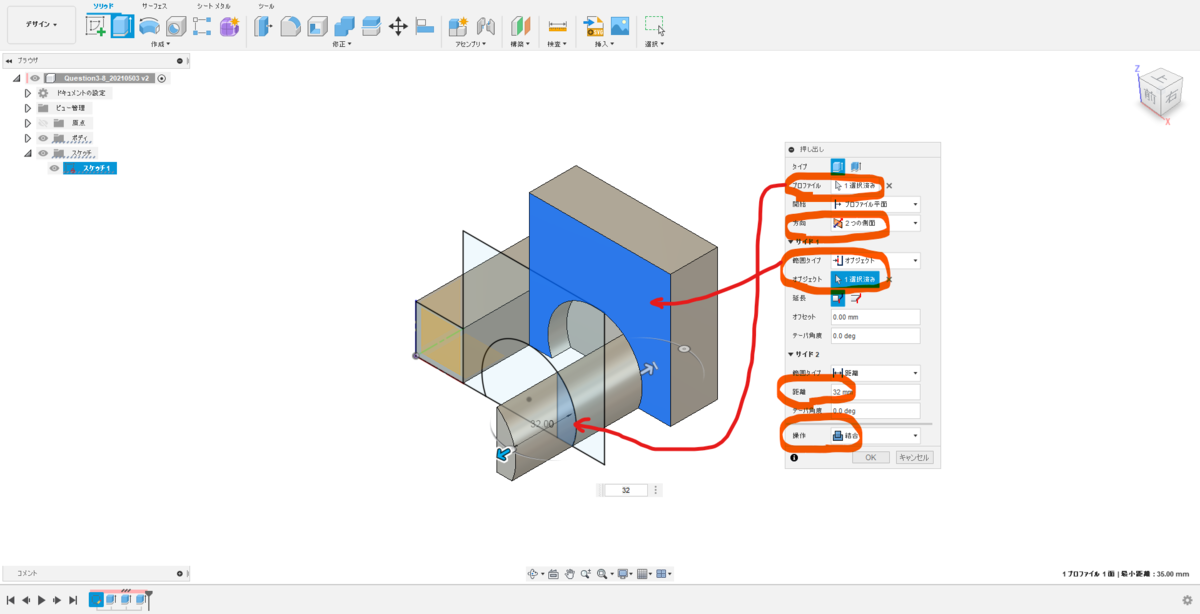Select the Insert Canvas image icon
This screenshot has height=614, width=1200.
tap(620, 26)
